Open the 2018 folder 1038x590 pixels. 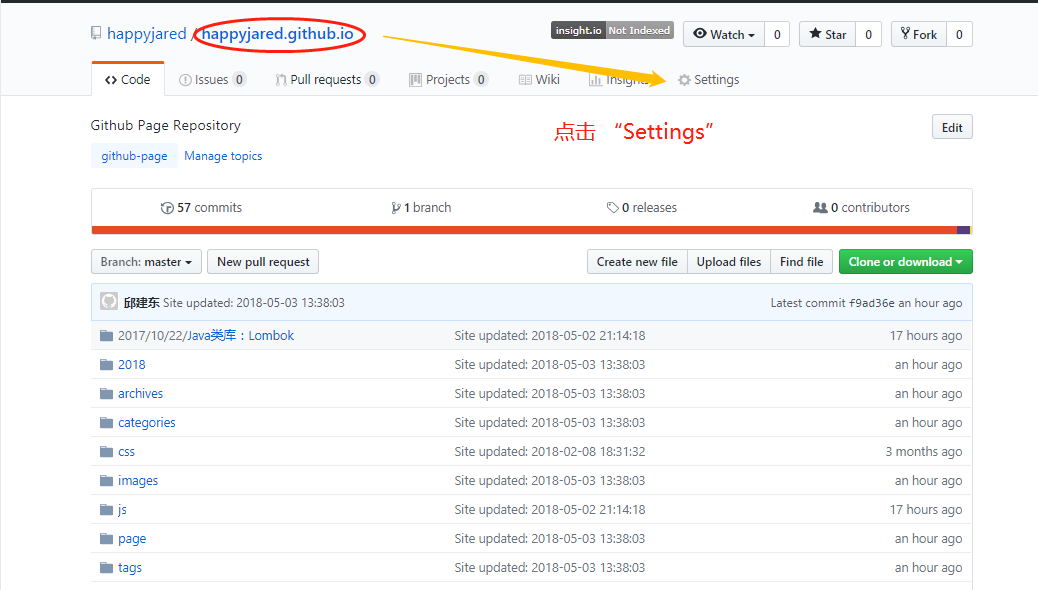[132, 365]
